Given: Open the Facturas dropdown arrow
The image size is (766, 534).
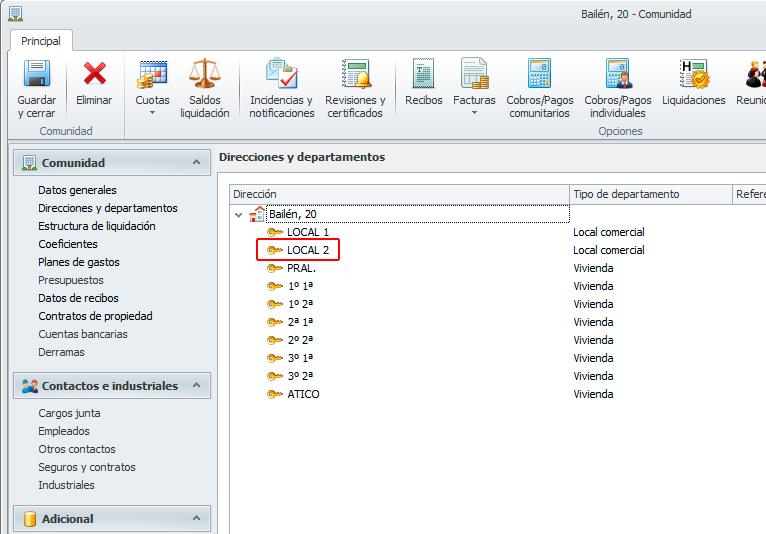Looking at the screenshot, I should click(x=474, y=113).
